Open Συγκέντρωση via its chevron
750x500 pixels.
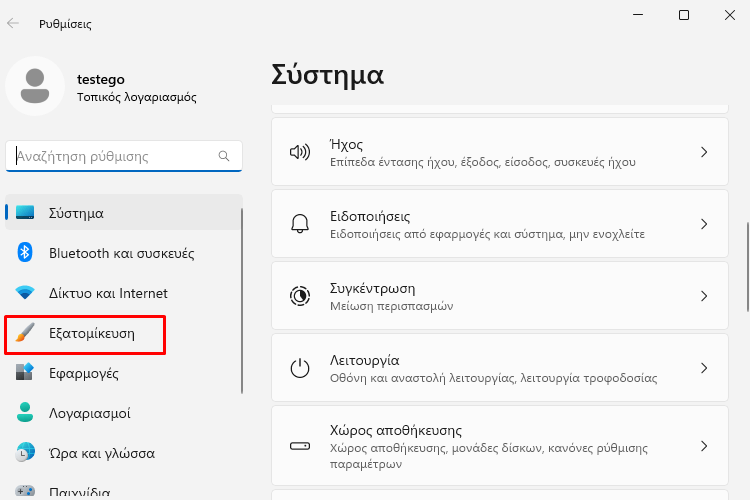tap(704, 296)
